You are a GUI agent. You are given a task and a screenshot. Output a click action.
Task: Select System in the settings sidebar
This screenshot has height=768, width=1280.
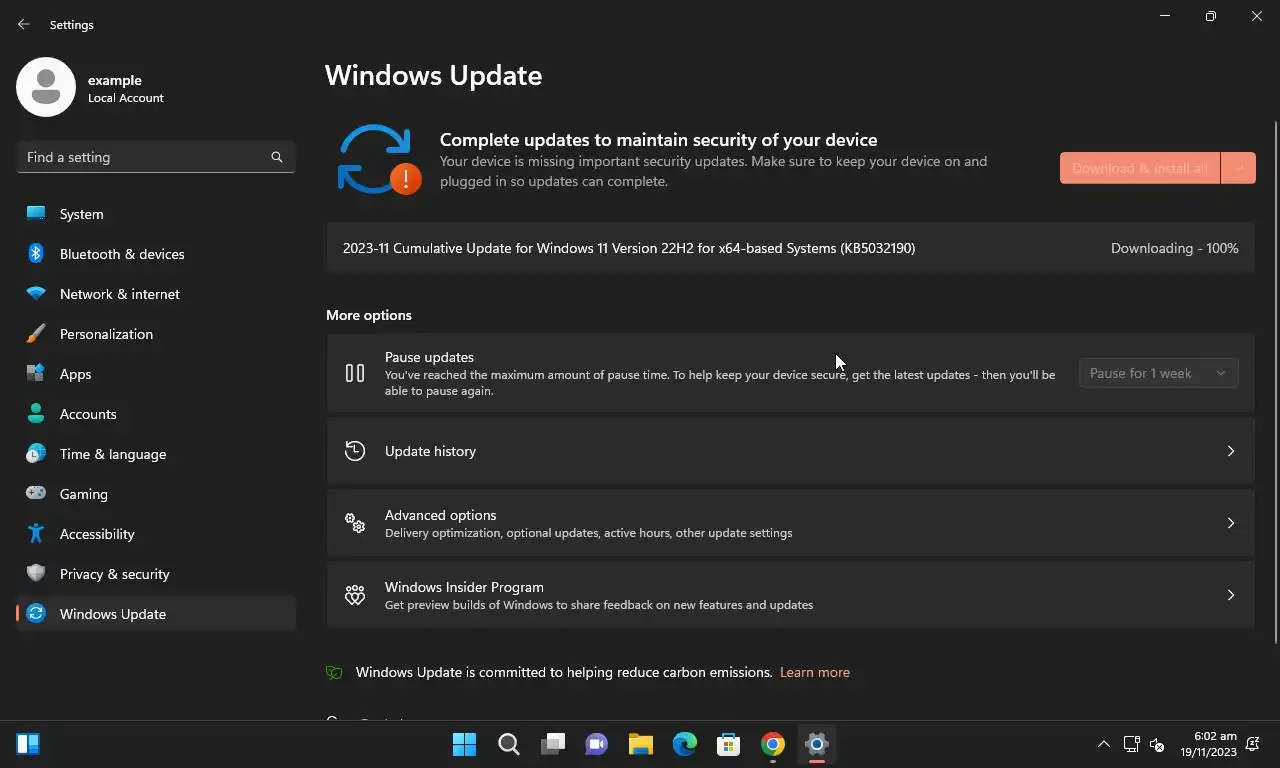point(156,214)
